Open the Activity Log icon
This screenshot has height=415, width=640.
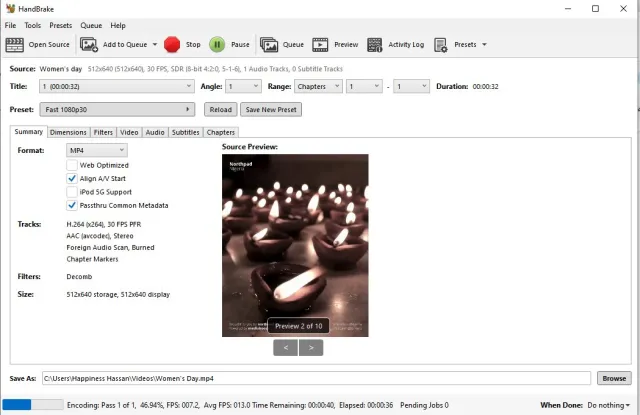(374, 44)
